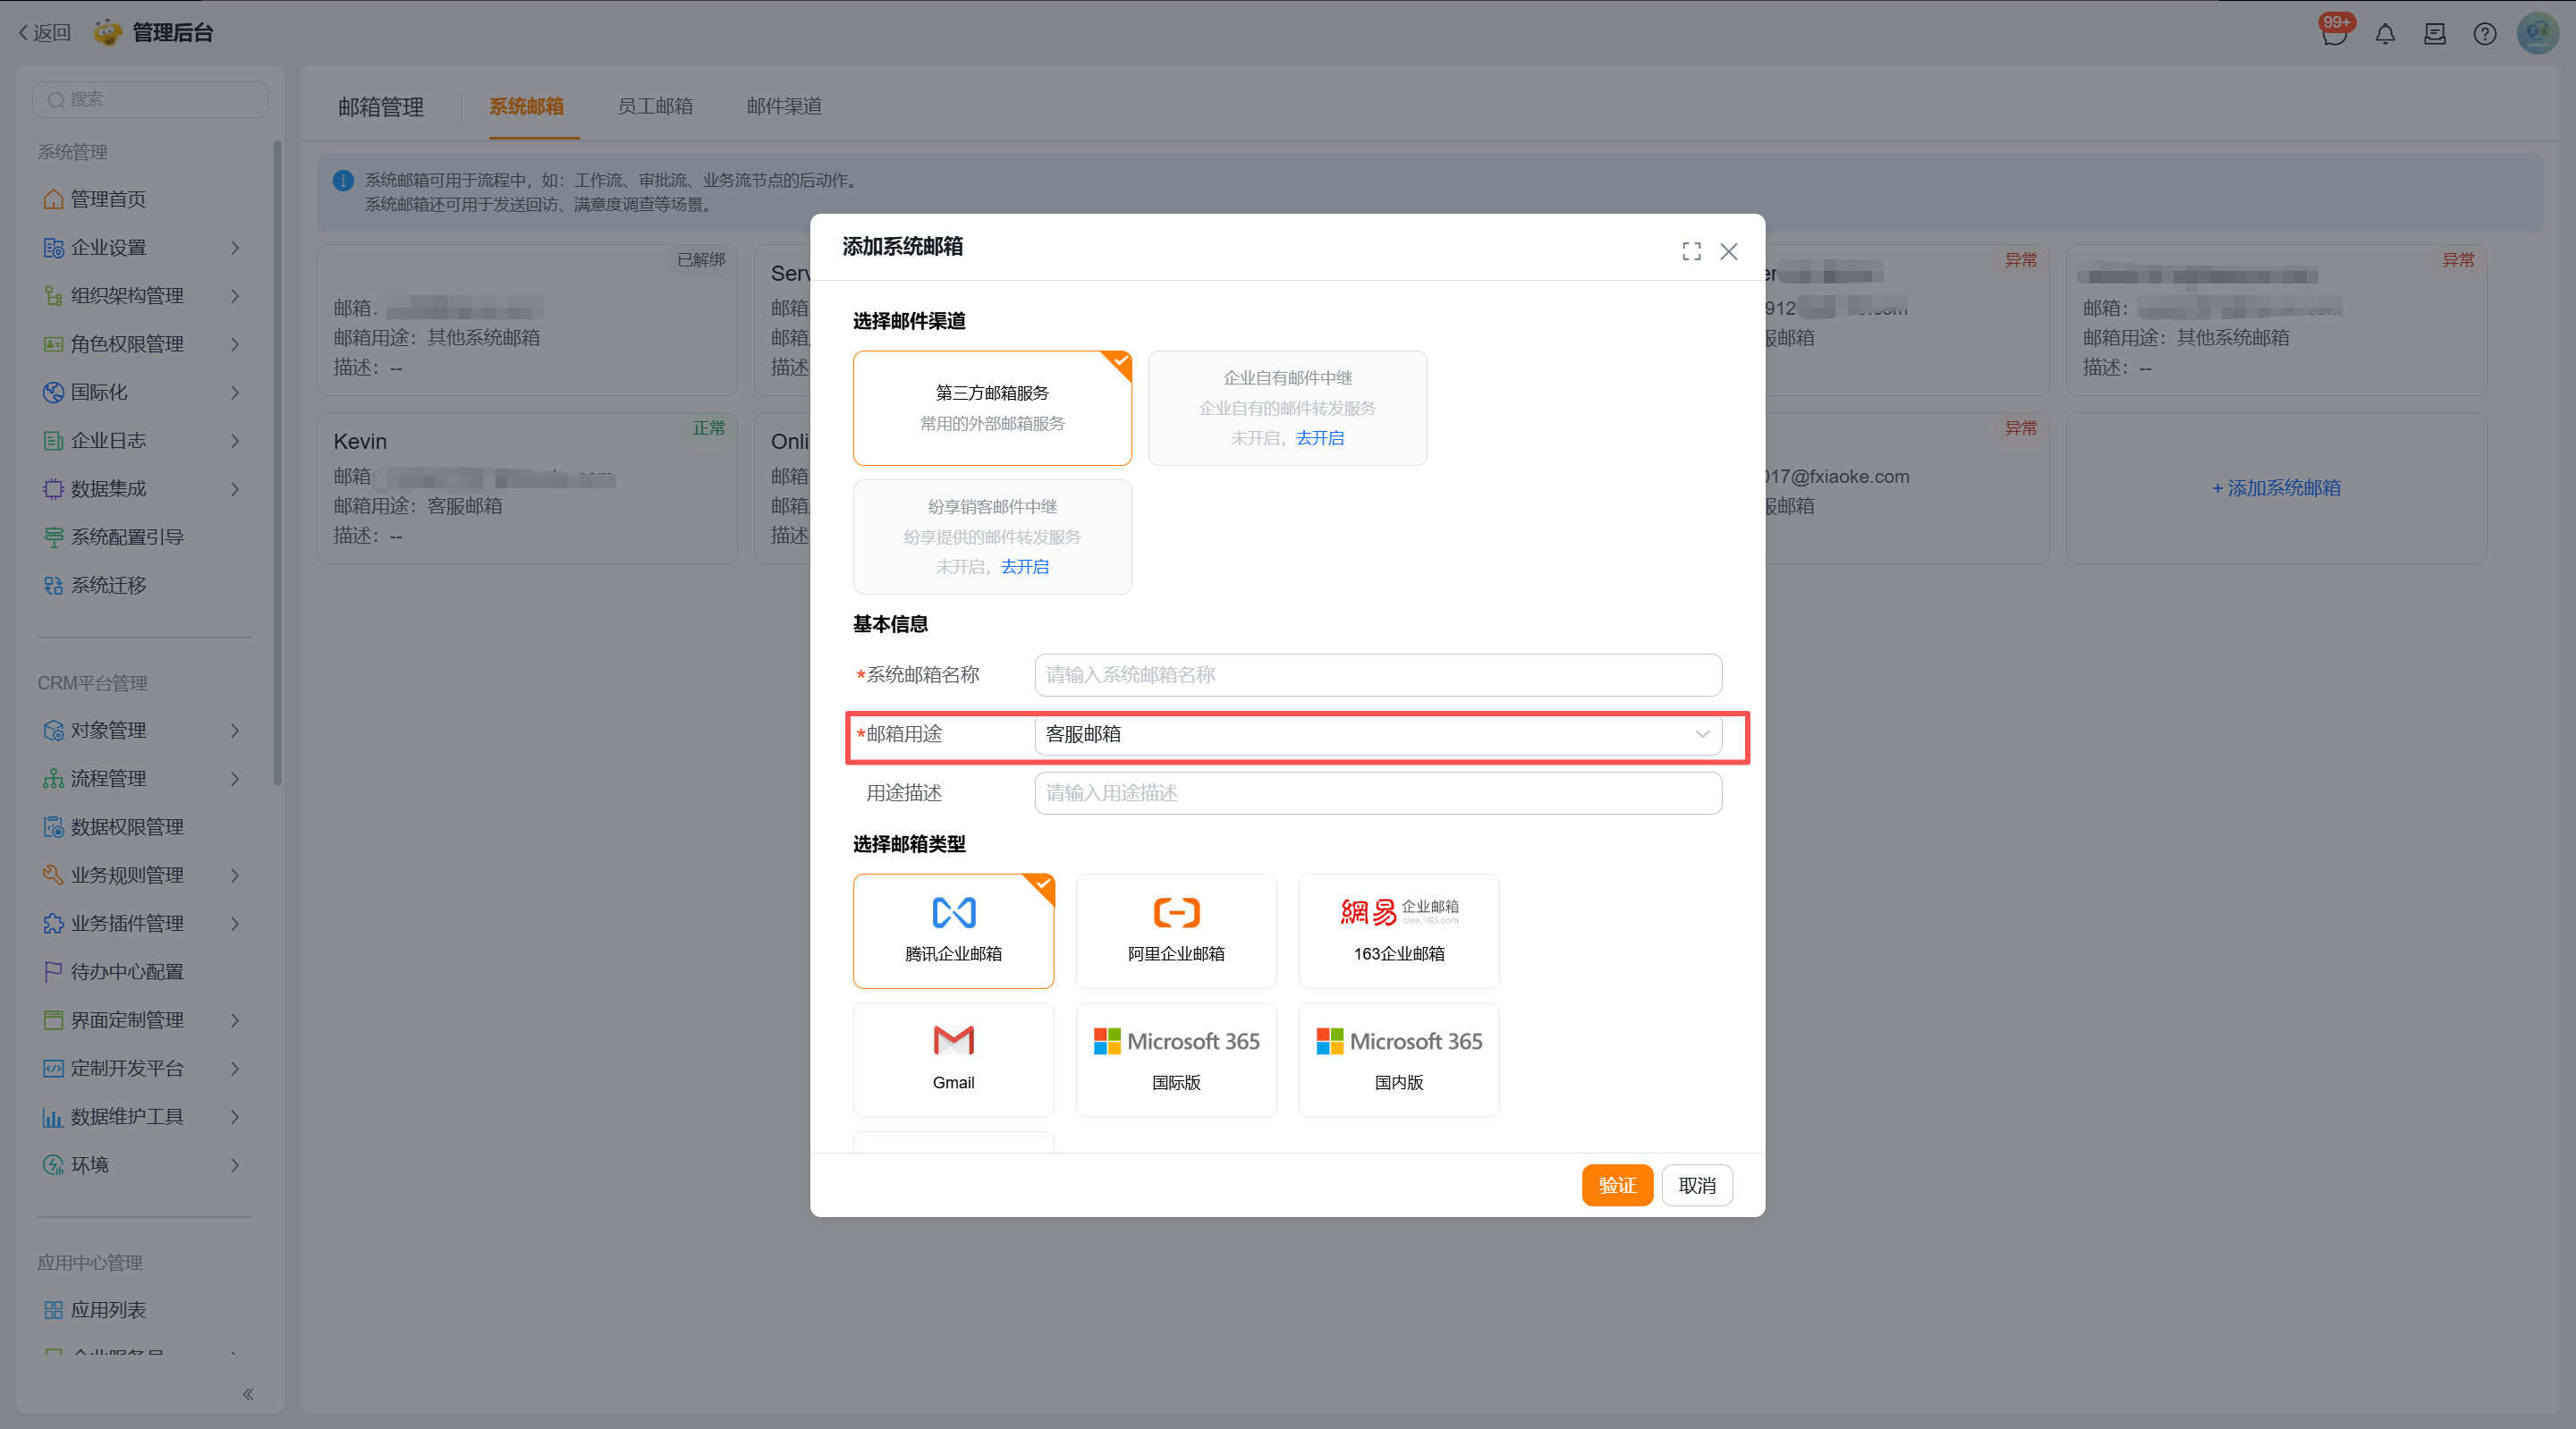
Task: Click the 数据权限管理 icon
Action: (53, 827)
